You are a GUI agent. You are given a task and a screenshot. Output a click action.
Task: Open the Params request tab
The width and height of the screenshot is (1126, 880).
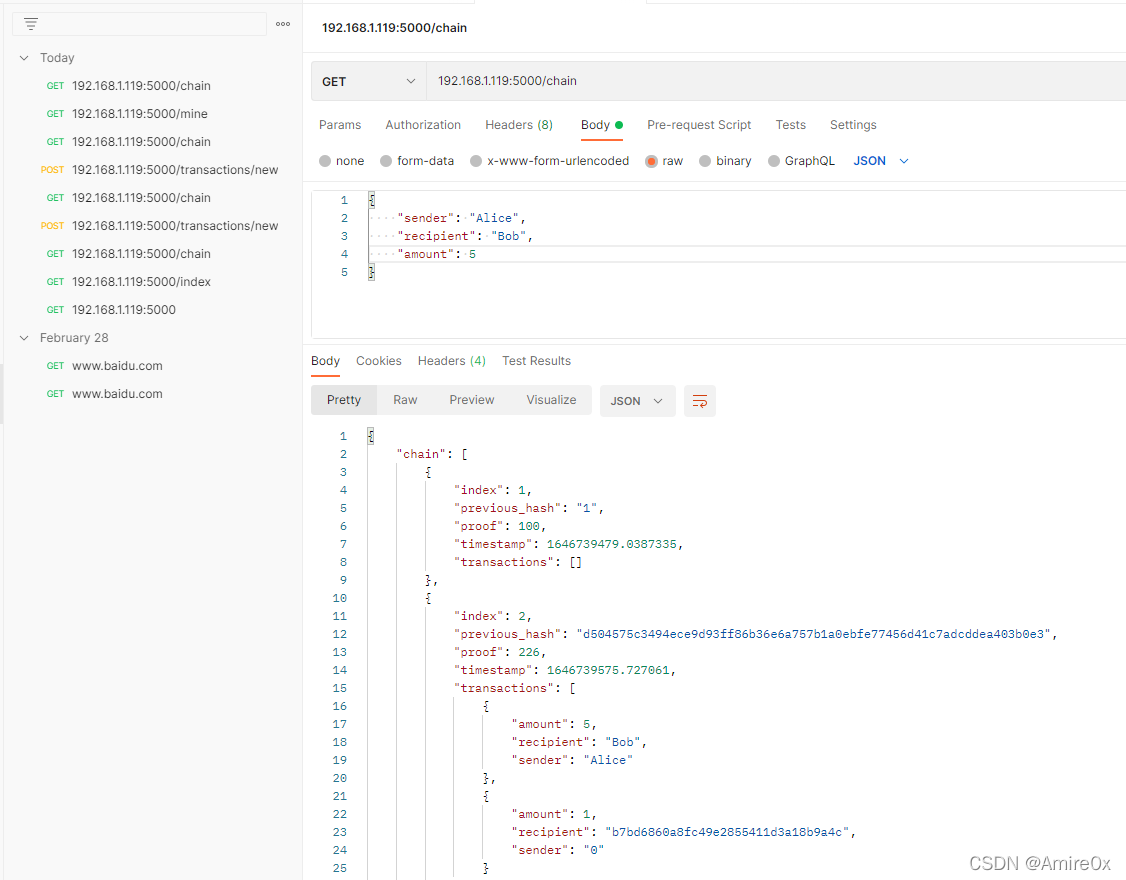pyautogui.click(x=340, y=125)
